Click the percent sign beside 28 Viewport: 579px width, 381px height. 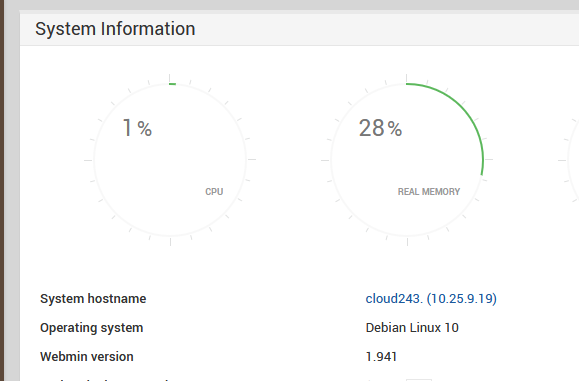click(x=395, y=129)
